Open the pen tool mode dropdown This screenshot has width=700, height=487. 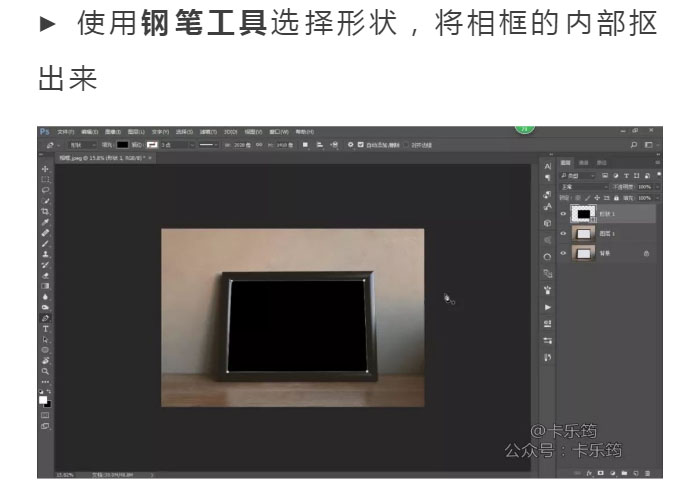pos(82,145)
